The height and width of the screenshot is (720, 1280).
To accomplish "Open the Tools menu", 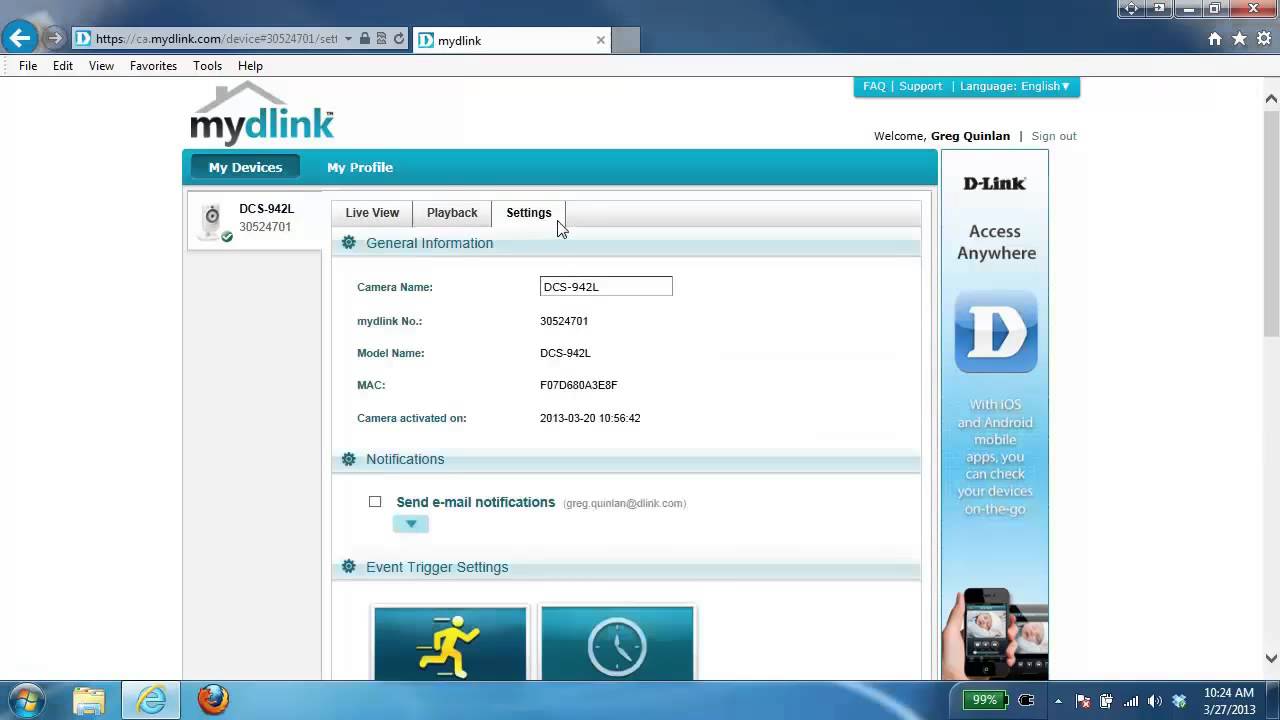I will tap(207, 66).
